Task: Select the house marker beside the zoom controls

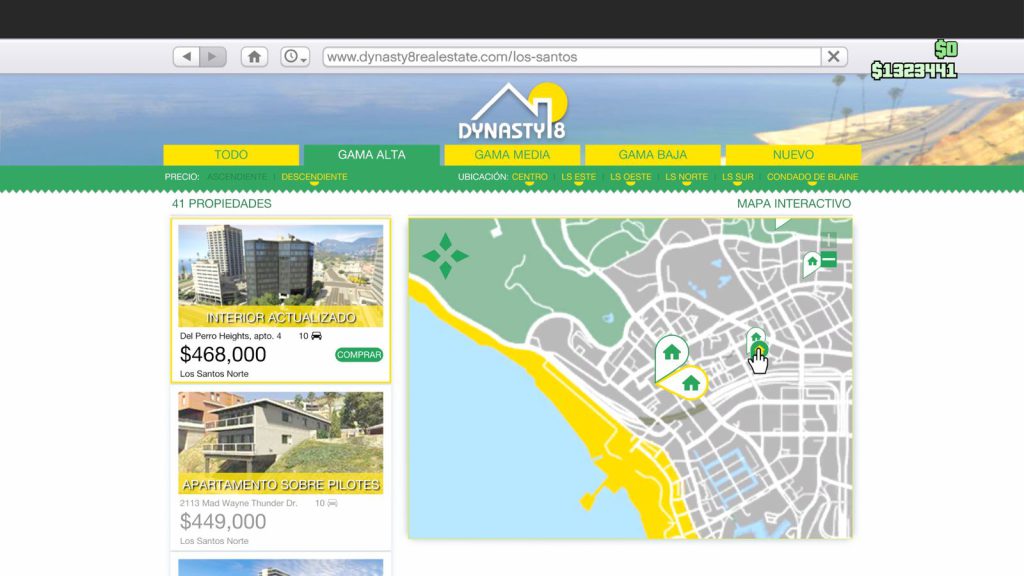Action: [x=811, y=263]
